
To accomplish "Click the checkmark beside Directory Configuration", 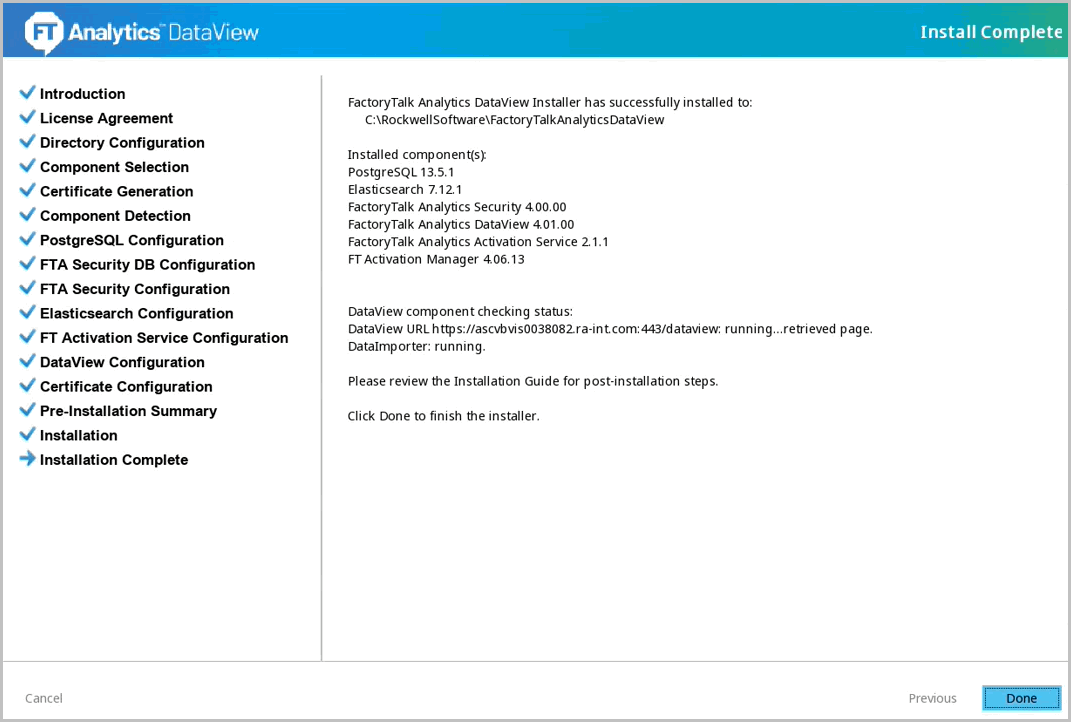I will tap(27, 142).
